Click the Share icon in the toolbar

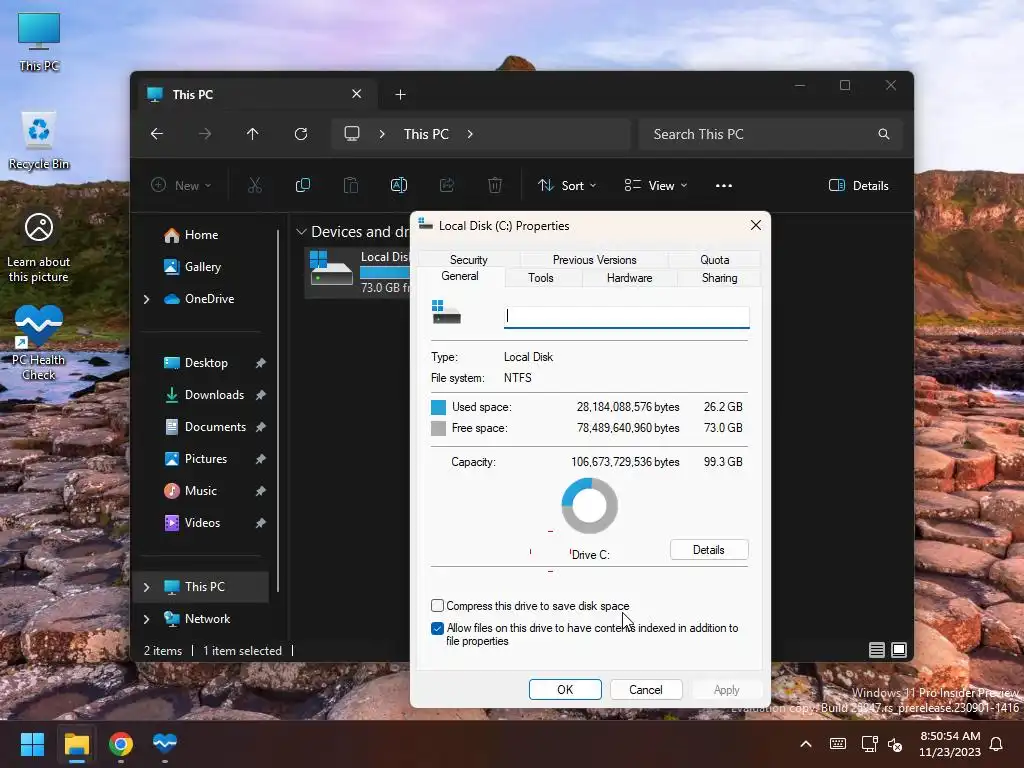click(447, 185)
